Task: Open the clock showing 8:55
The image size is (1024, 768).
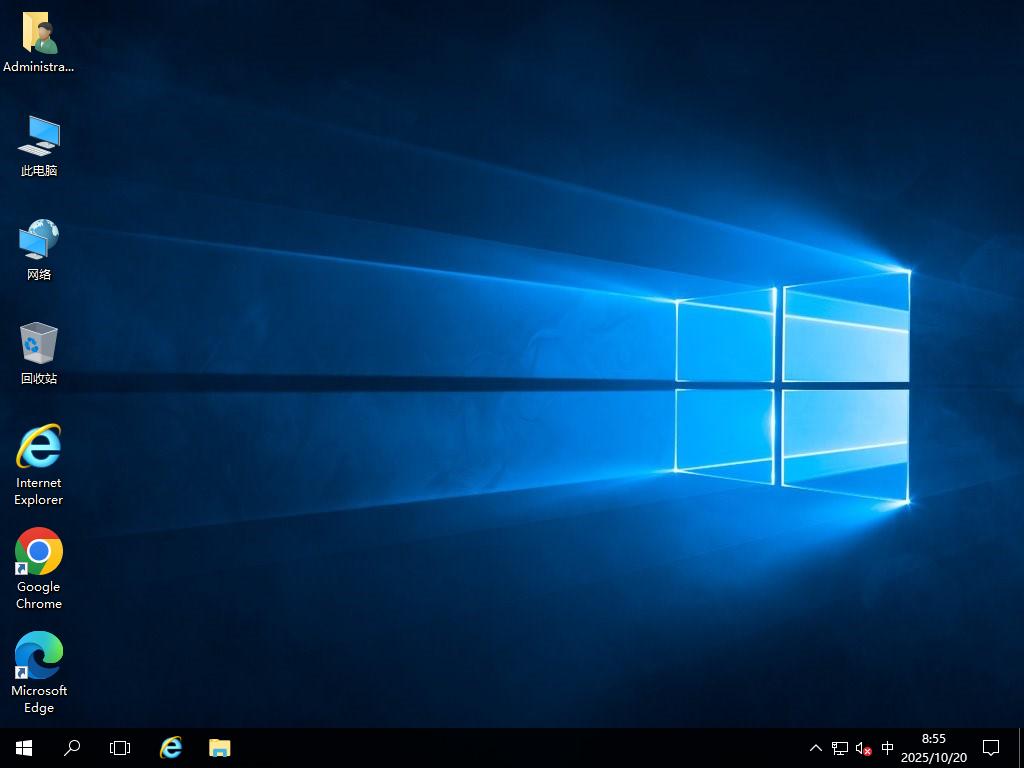Action: (x=933, y=748)
